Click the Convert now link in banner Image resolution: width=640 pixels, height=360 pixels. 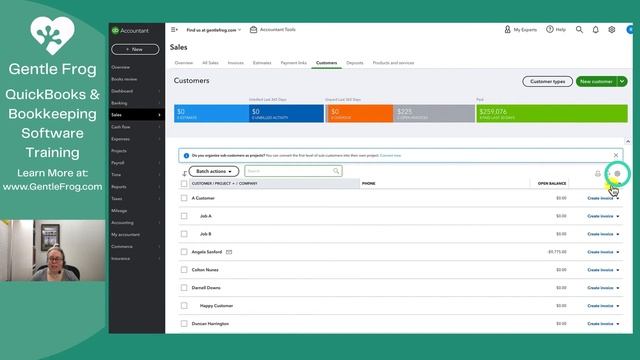(390, 156)
